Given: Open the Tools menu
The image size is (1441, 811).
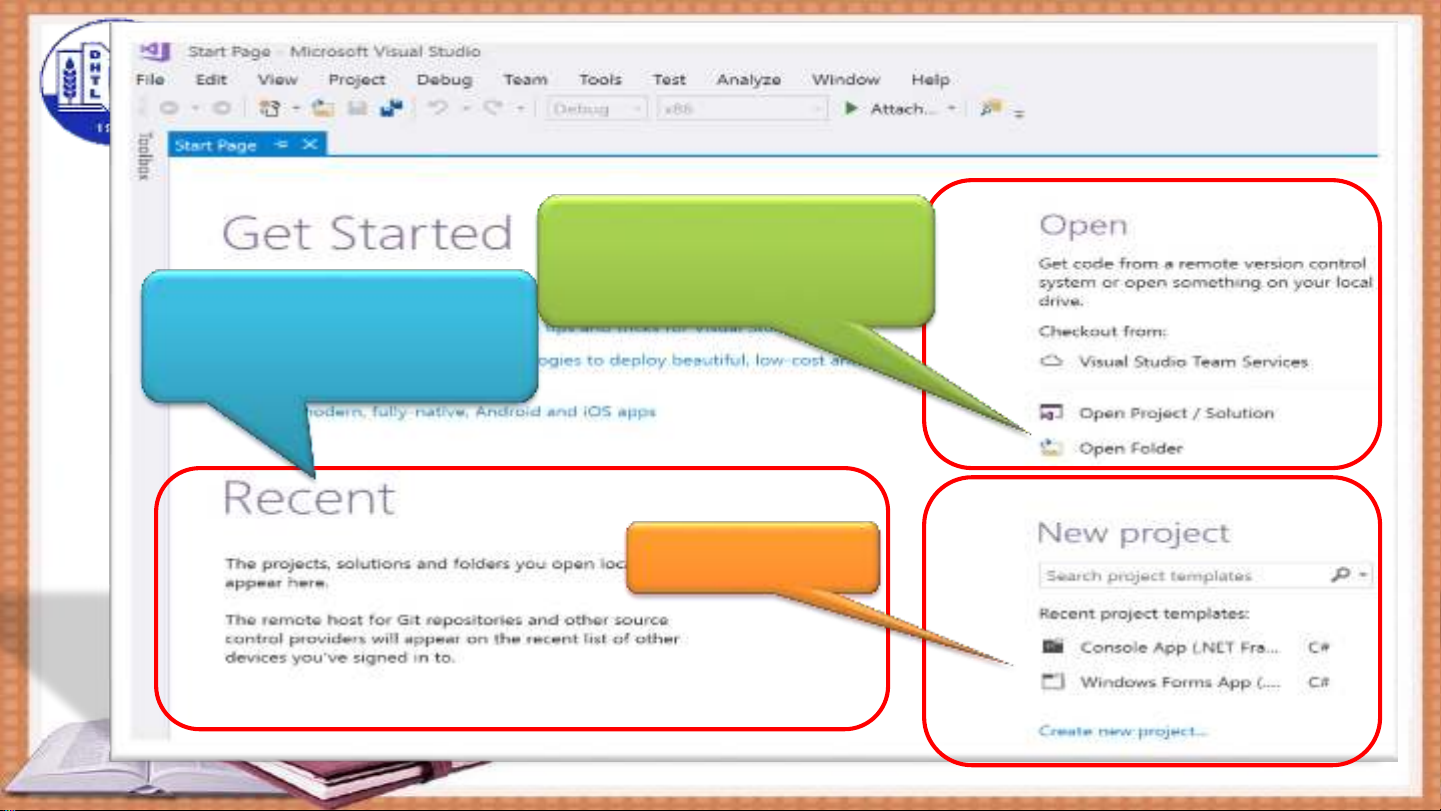Looking at the screenshot, I should coord(600,79).
